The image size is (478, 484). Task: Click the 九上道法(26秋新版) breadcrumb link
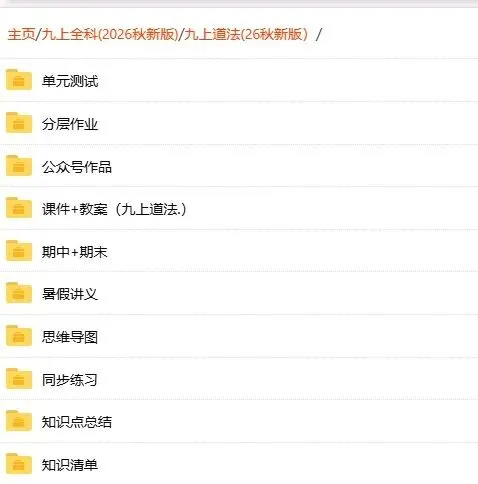click(x=246, y=34)
